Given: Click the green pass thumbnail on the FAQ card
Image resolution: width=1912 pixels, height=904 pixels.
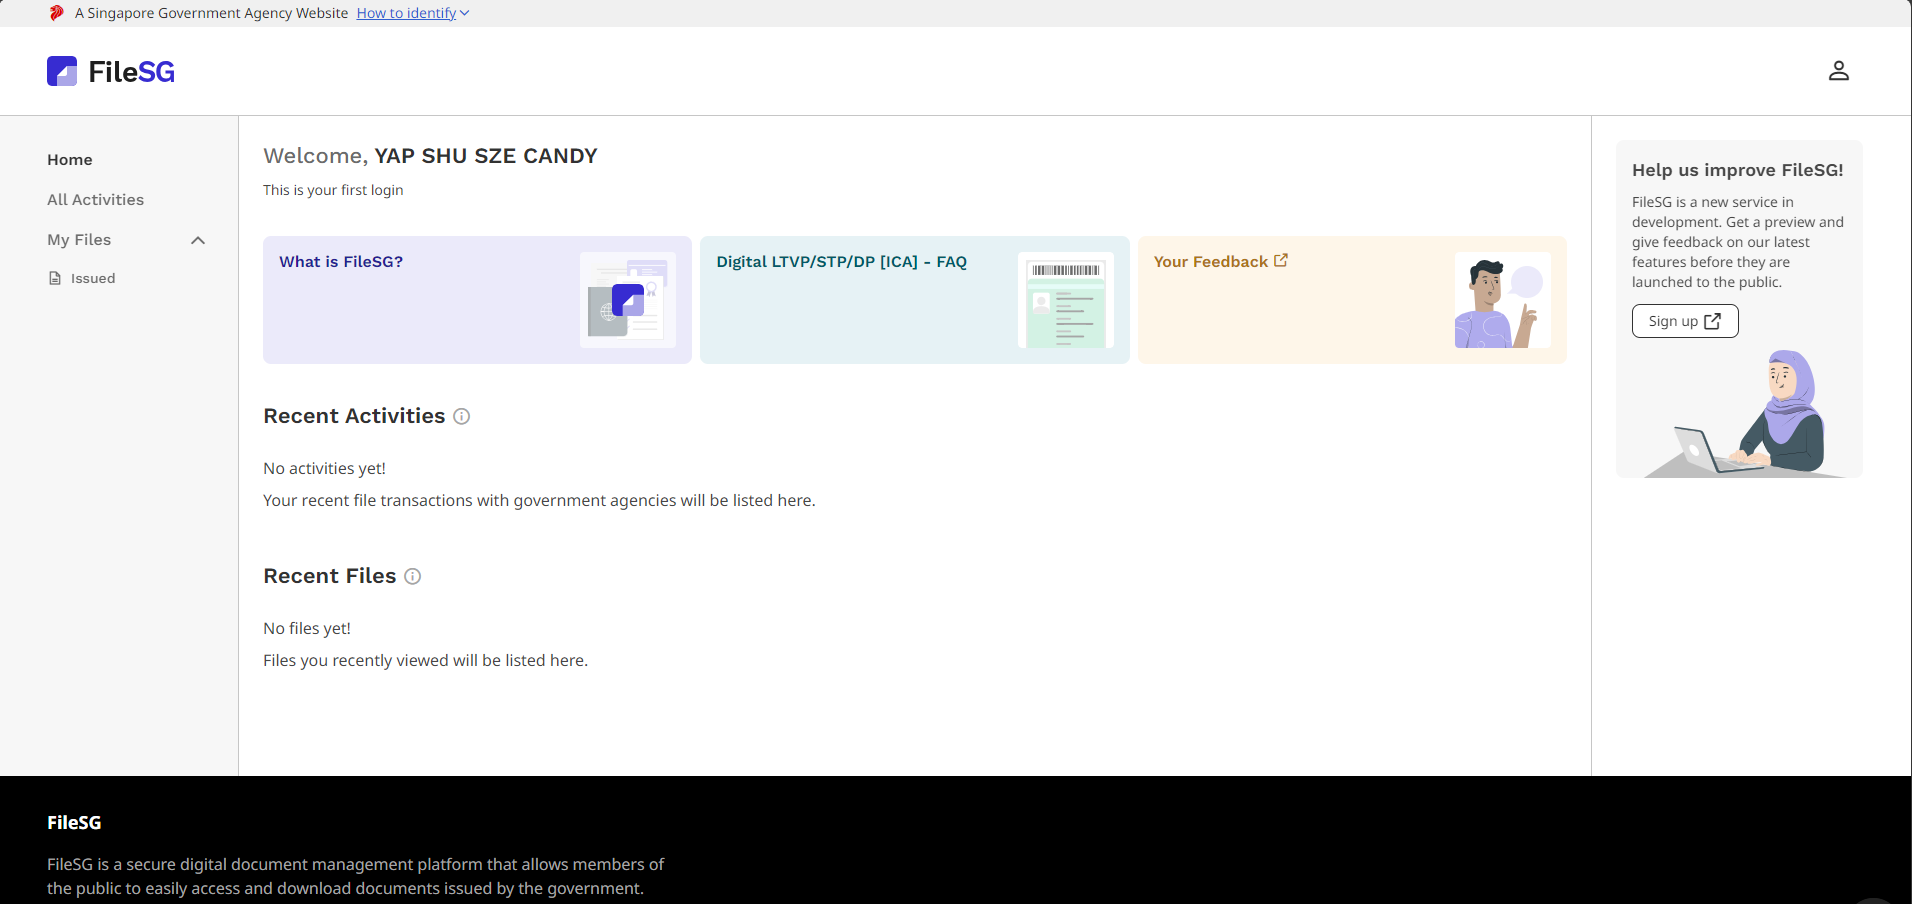Looking at the screenshot, I should coord(1064,300).
